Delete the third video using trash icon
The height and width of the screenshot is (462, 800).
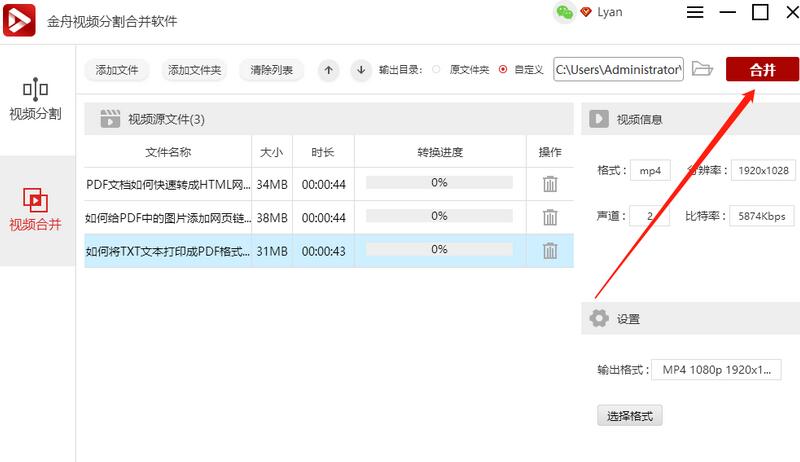click(x=550, y=250)
